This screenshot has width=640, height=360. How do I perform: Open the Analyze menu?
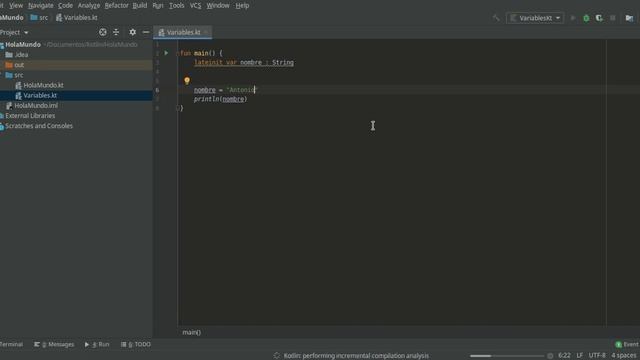(89, 5)
